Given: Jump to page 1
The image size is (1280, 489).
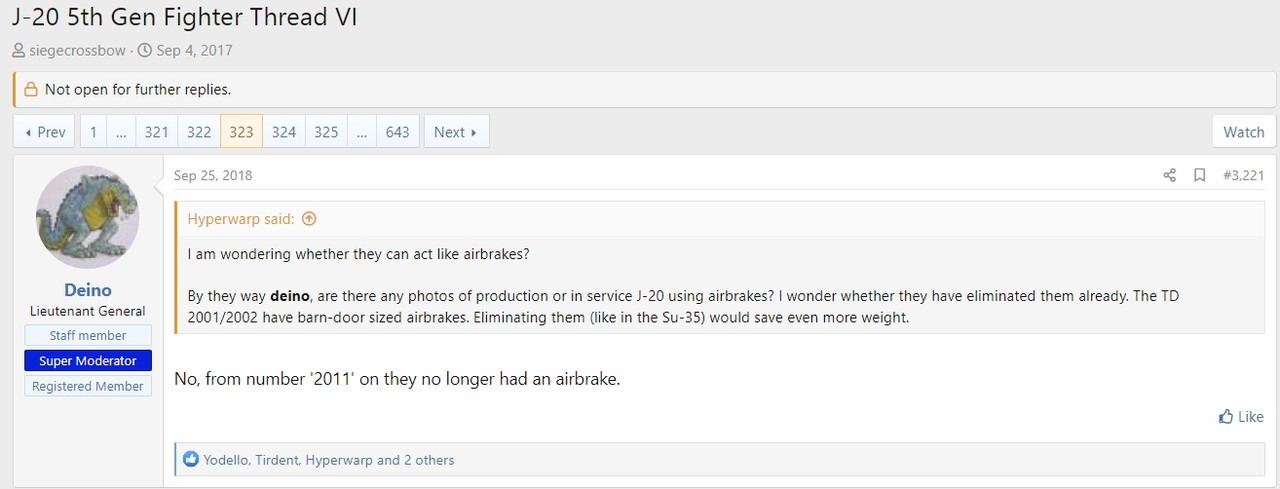Looking at the screenshot, I should tap(93, 132).
